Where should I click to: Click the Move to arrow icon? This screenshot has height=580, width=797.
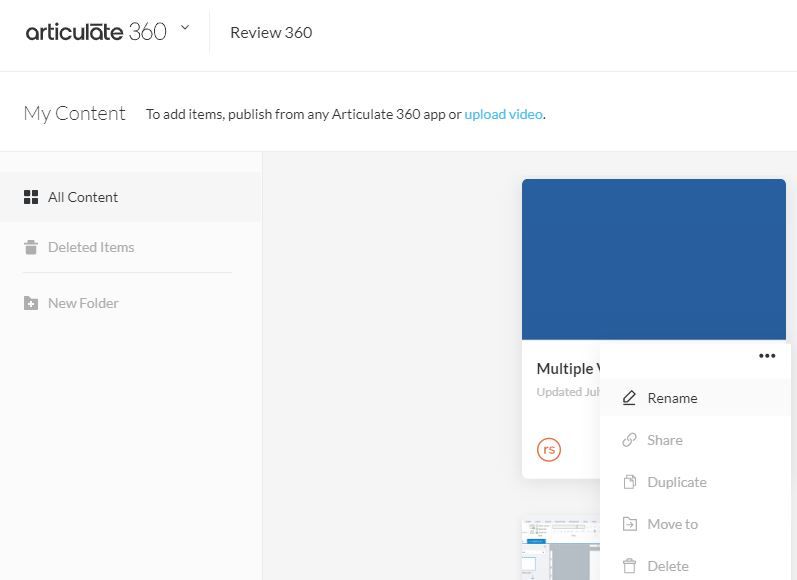click(x=630, y=524)
